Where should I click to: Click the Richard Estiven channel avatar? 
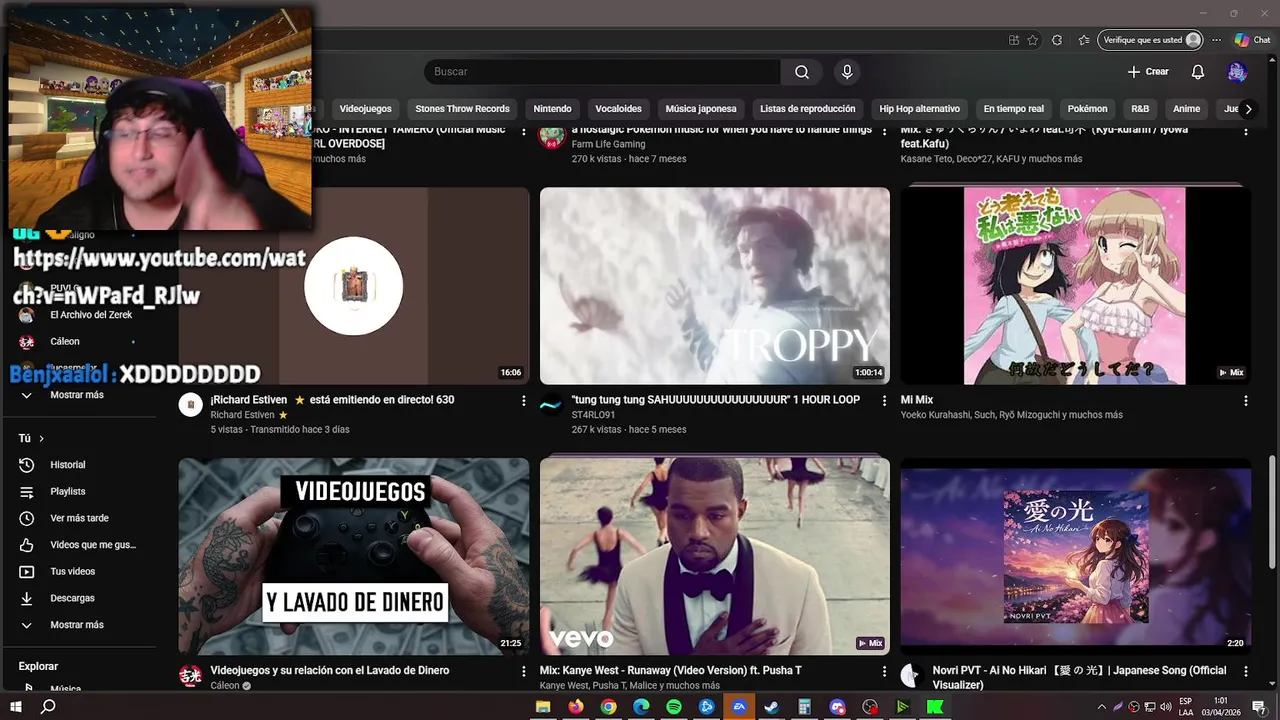(190, 405)
